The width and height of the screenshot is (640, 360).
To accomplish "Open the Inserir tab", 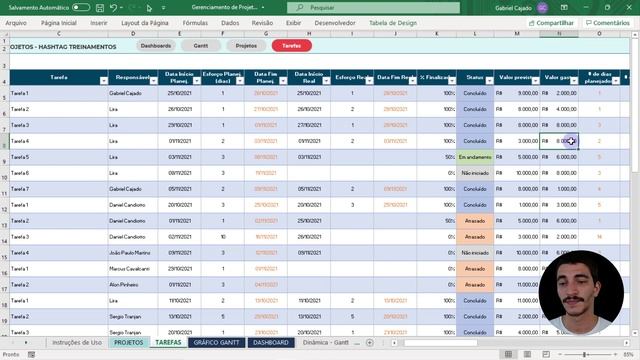I will point(99,23).
